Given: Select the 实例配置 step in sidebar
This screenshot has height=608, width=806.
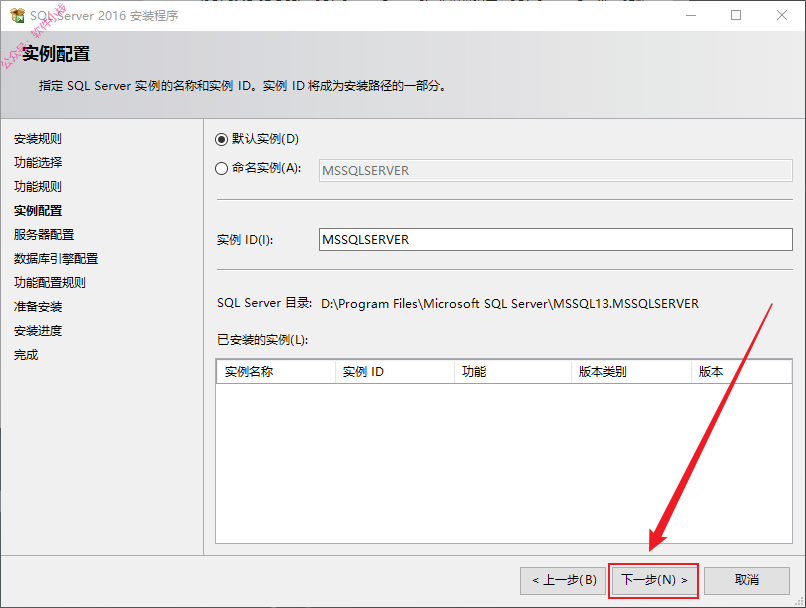Looking at the screenshot, I should [x=38, y=211].
